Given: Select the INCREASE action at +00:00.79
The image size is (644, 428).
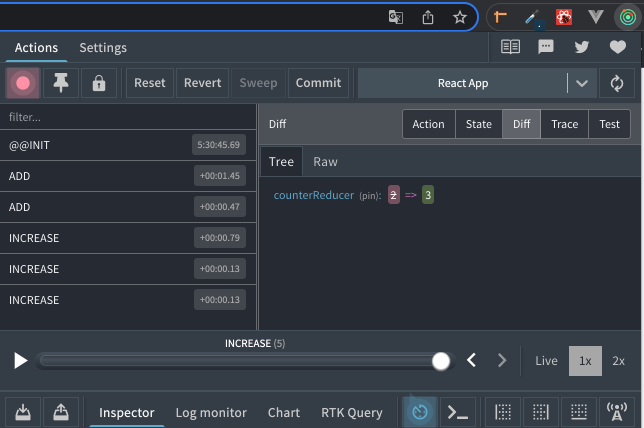Looking at the screenshot, I should point(128,238).
